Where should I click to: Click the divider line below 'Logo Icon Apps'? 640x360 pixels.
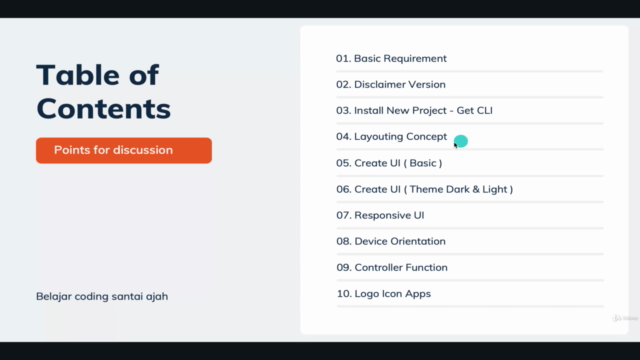coord(470,306)
